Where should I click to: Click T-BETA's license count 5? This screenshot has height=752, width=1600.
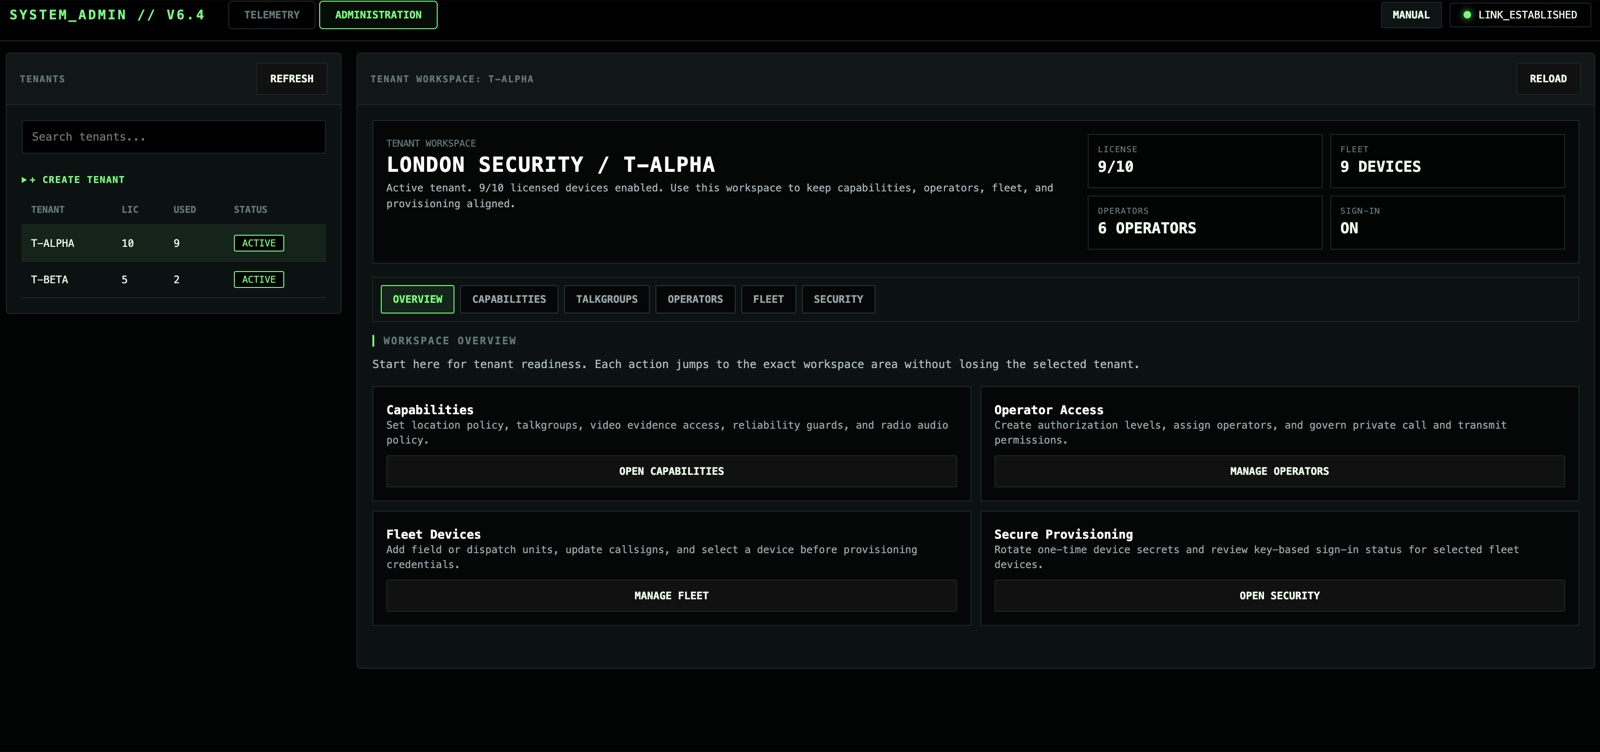125,280
